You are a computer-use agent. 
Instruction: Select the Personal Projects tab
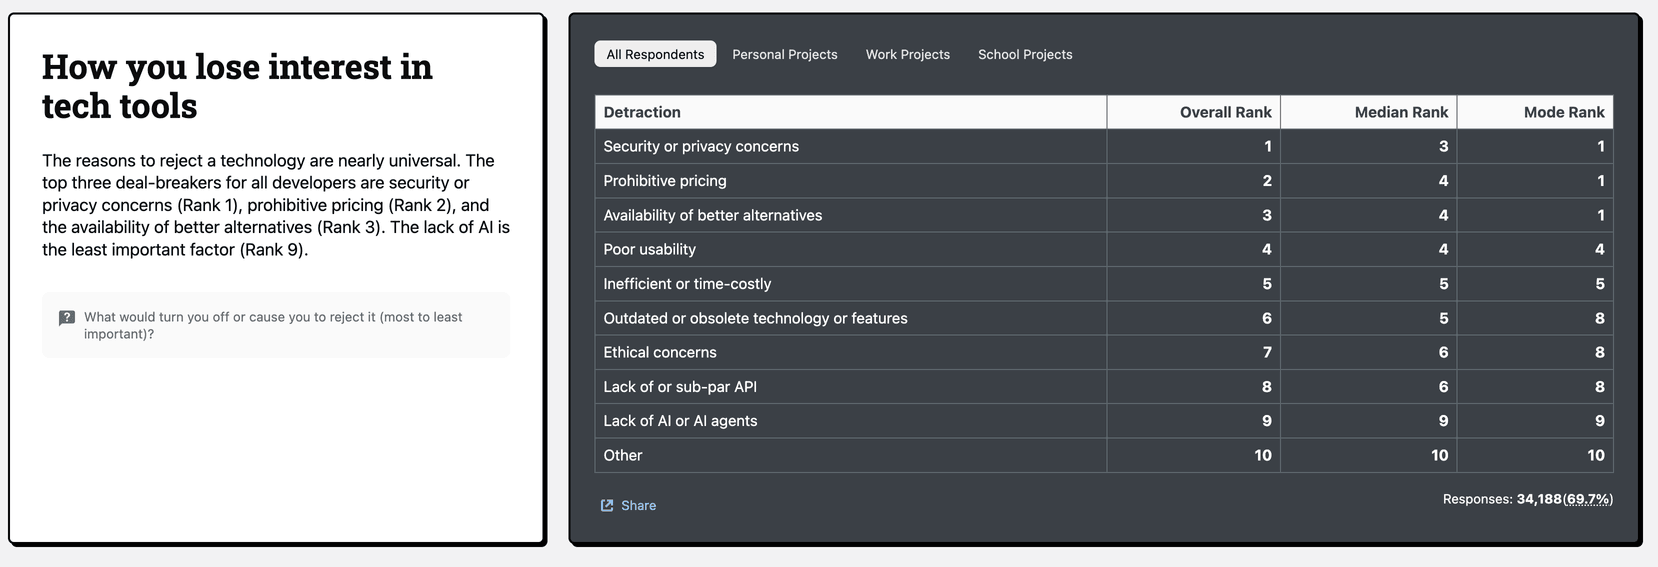tap(785, 54)
